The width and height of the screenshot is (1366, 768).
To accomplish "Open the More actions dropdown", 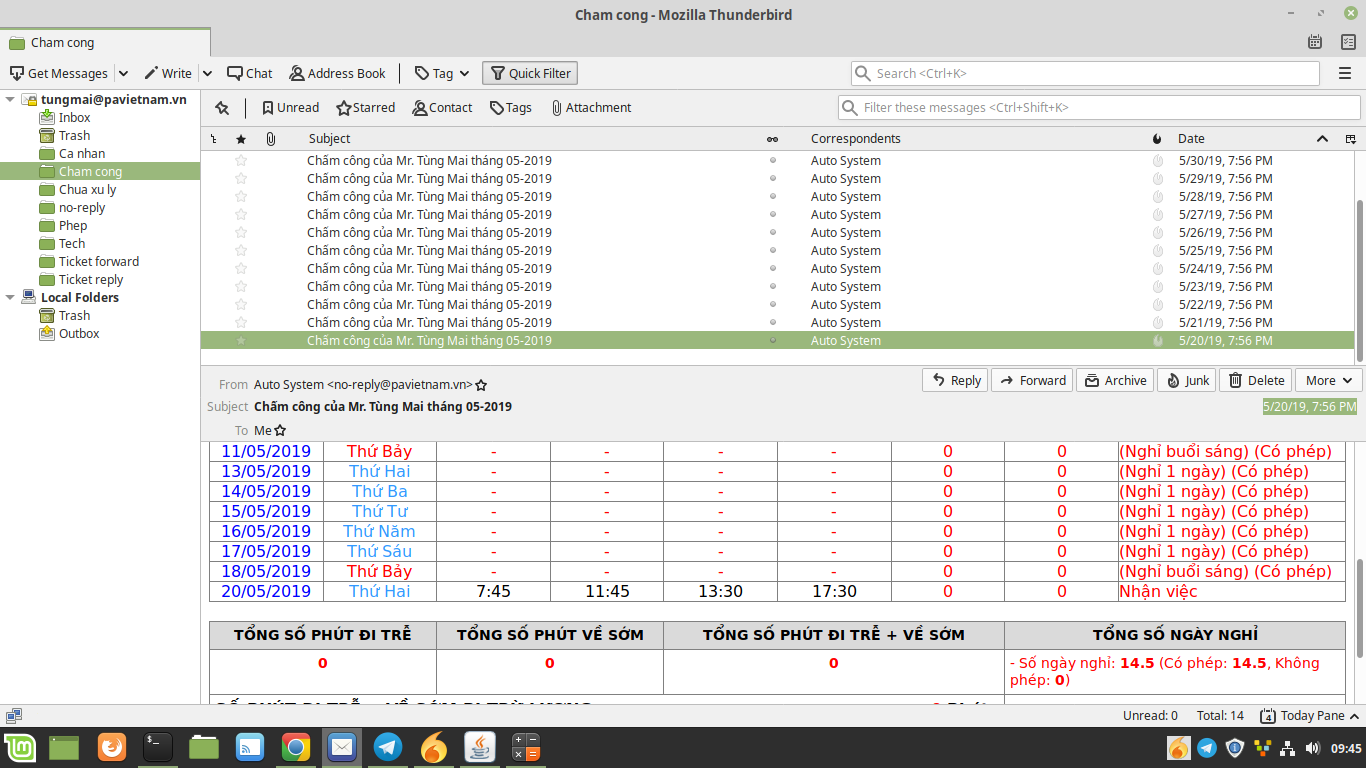I will 1328,380.
